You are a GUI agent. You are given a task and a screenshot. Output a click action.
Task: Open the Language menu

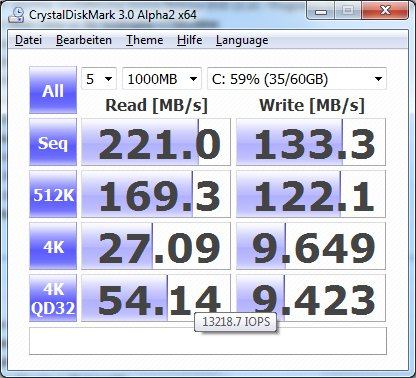242,40
